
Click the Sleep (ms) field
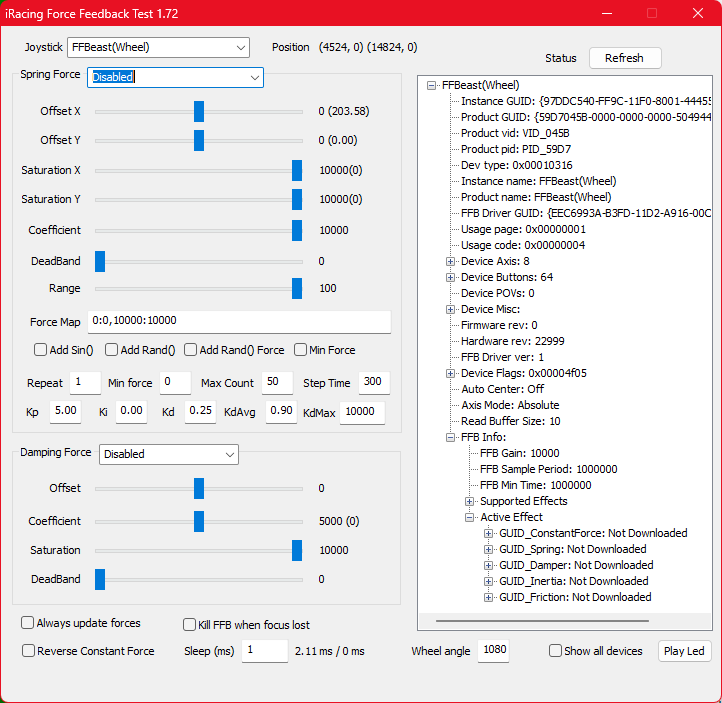pyautogui.click(x=265, y=651)
